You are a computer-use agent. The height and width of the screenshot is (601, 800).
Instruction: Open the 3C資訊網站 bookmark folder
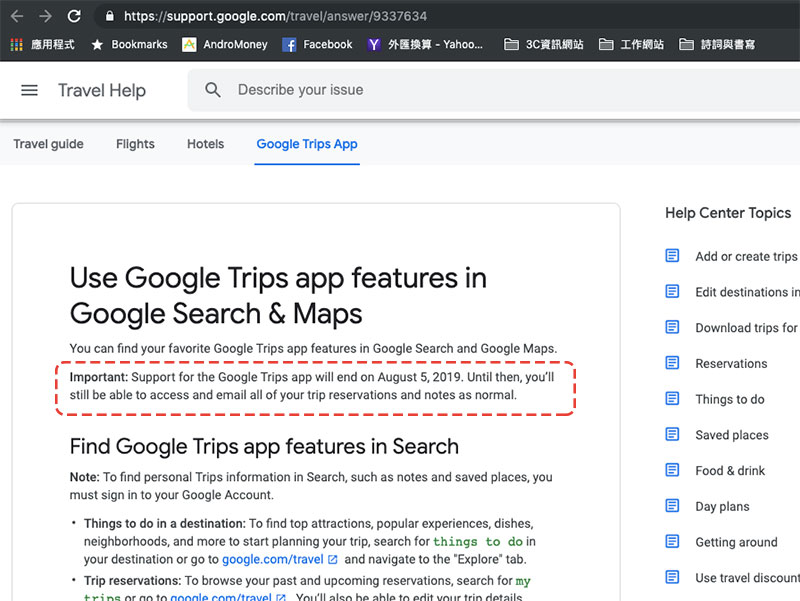(x=543, y=45)
